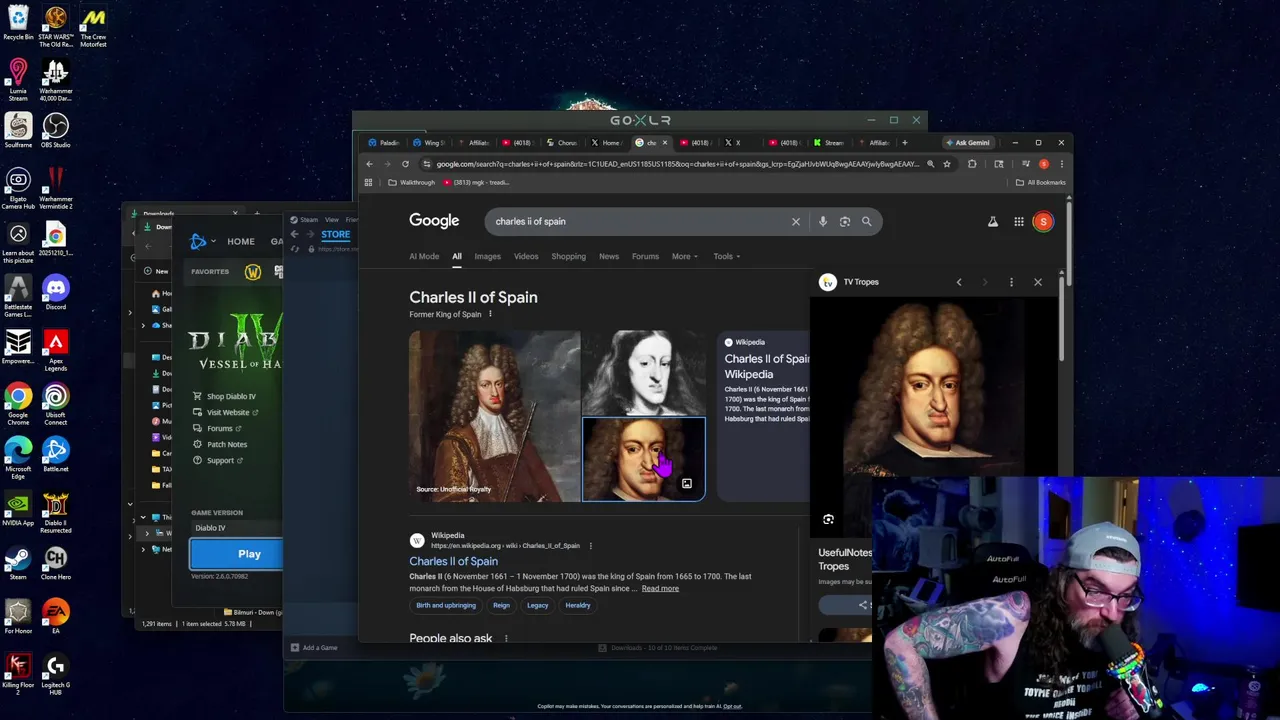1280x720 pixels.
Task: Switch to the Stream browser tab
Action: [829, 143]
